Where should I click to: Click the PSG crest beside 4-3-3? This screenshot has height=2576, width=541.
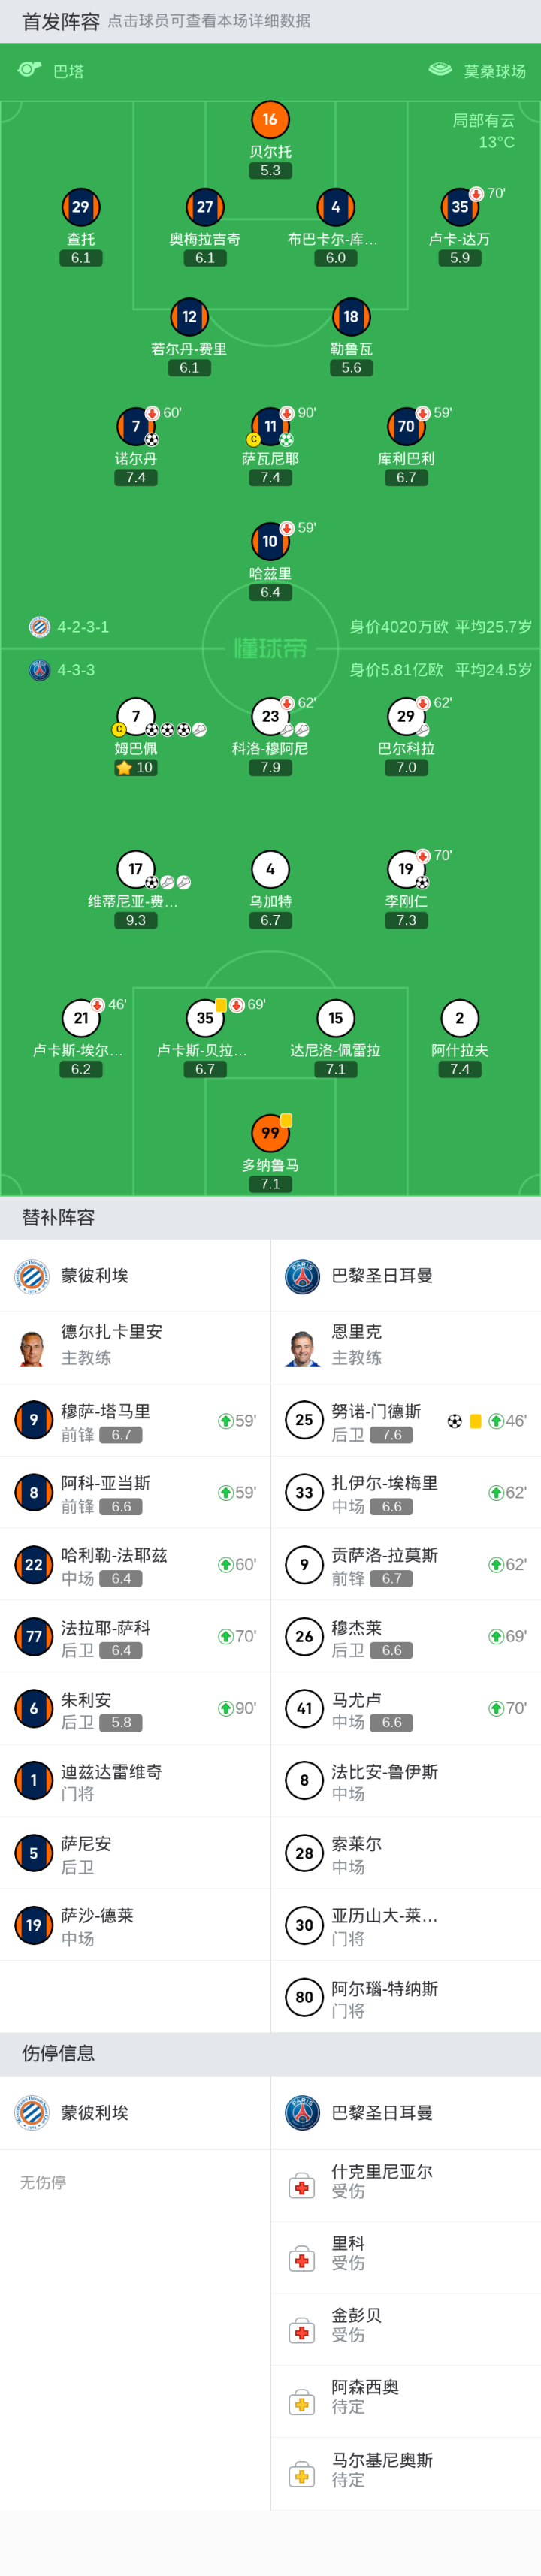pos(39,670)
